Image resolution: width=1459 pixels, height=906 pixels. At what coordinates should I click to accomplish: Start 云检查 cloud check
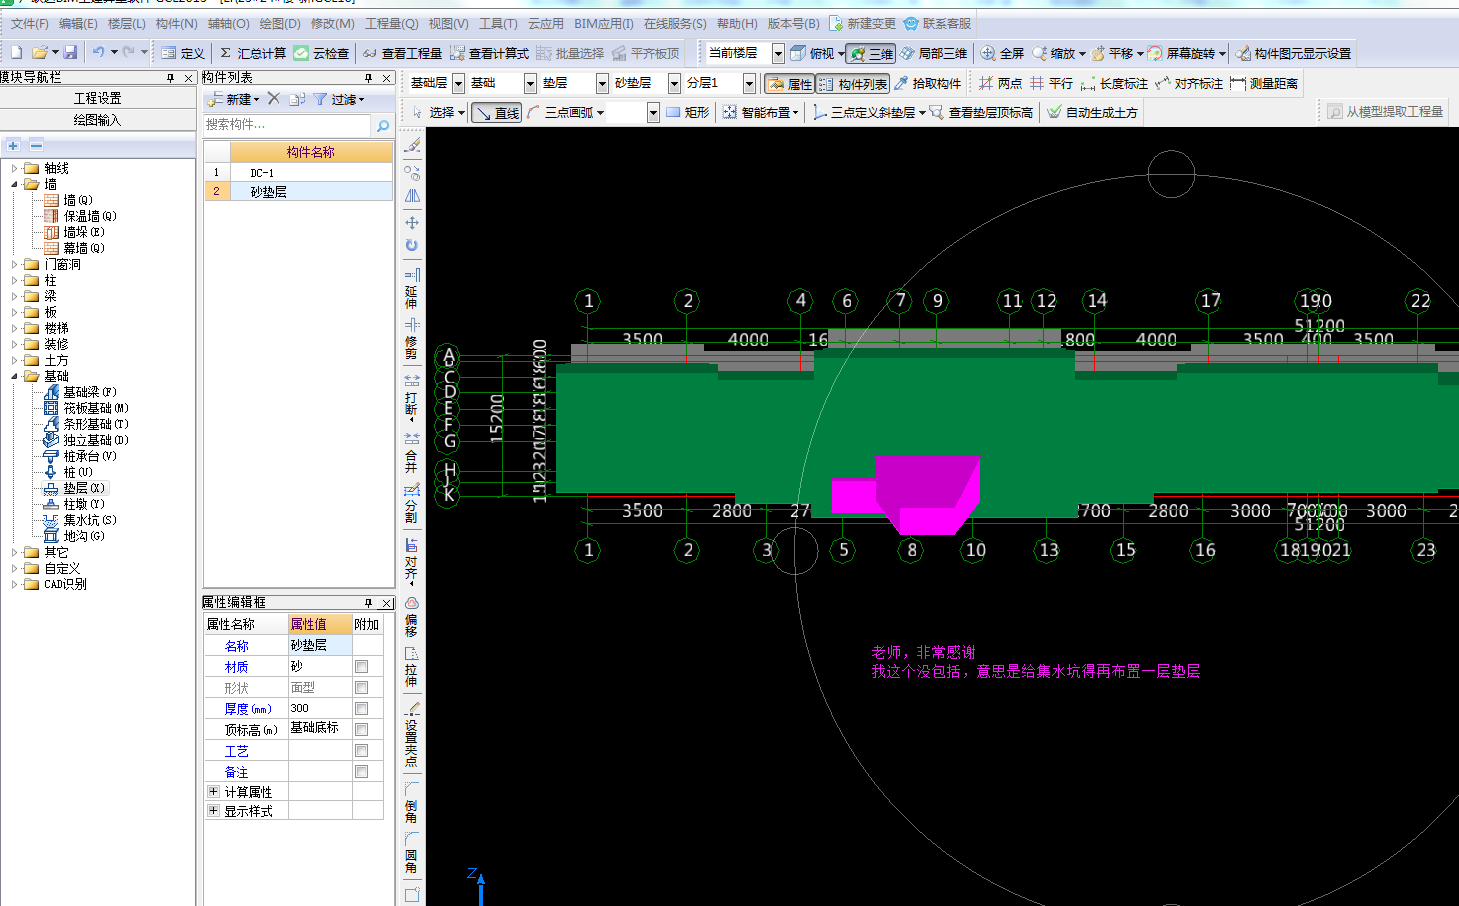321,53
